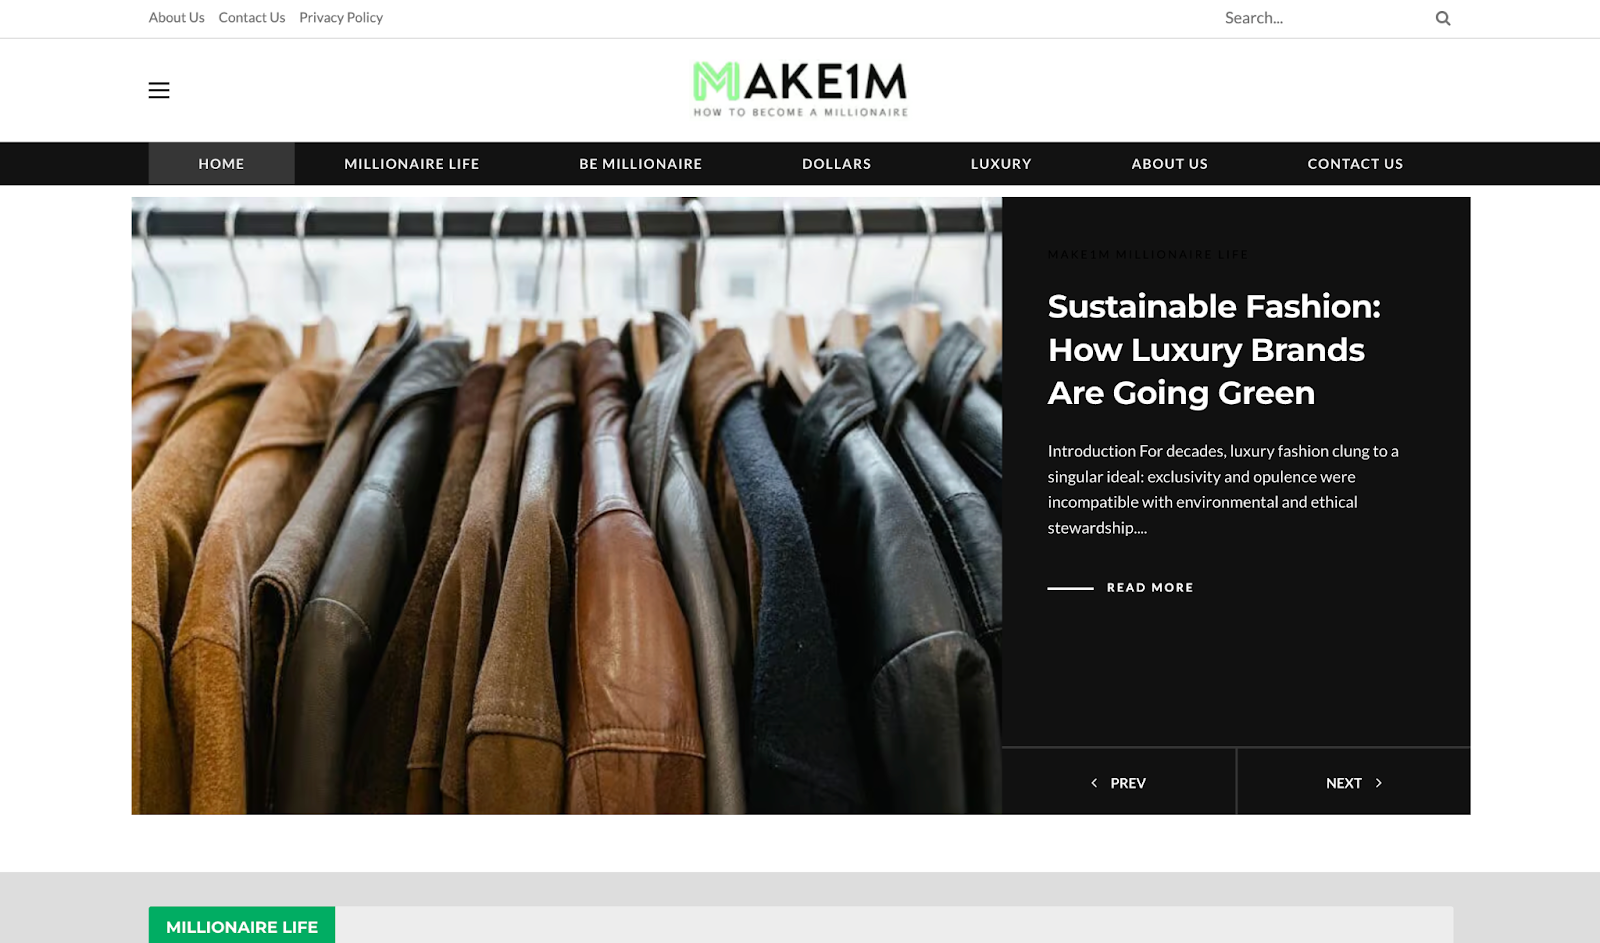Viewport: 1600px width, 943px height.
Task: Open the hamburger menu icon
Action: (x=159, y=90)
